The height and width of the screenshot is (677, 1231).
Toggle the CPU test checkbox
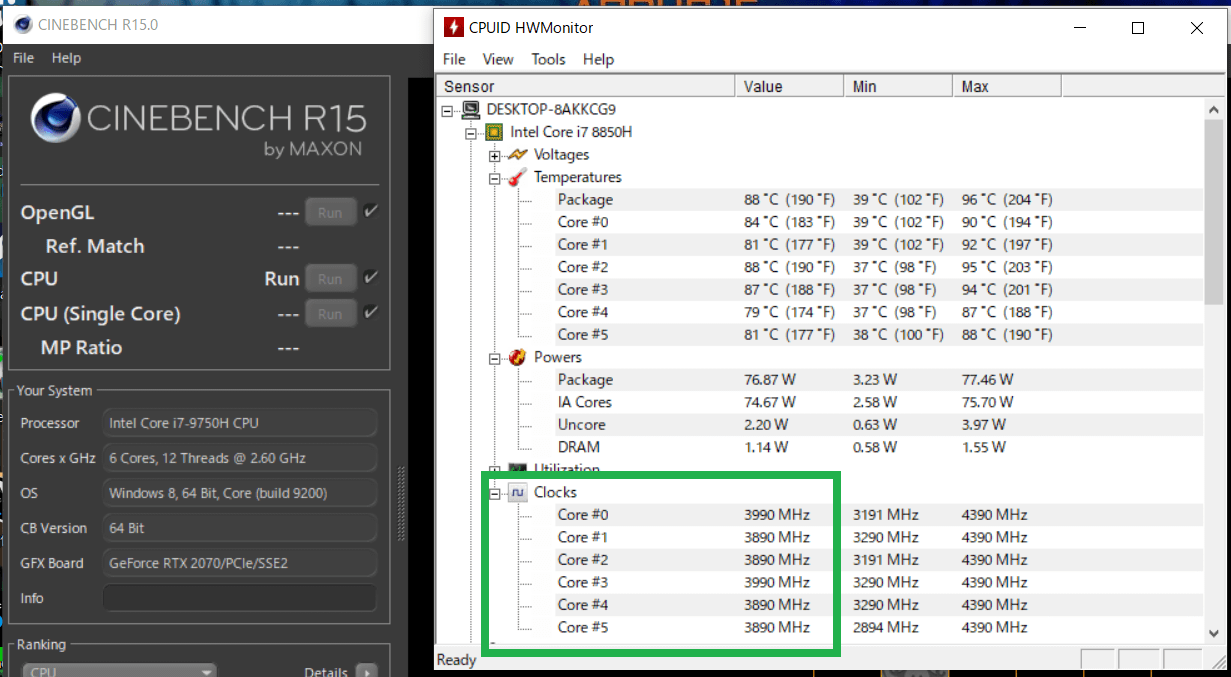[x=371, y=278]
